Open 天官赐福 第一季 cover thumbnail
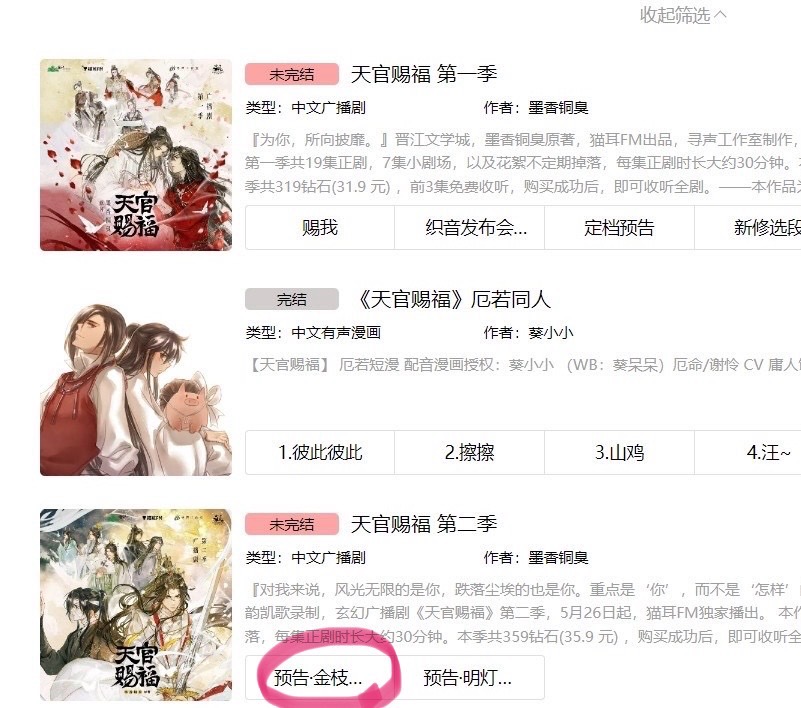 click(x=136, y=155)
